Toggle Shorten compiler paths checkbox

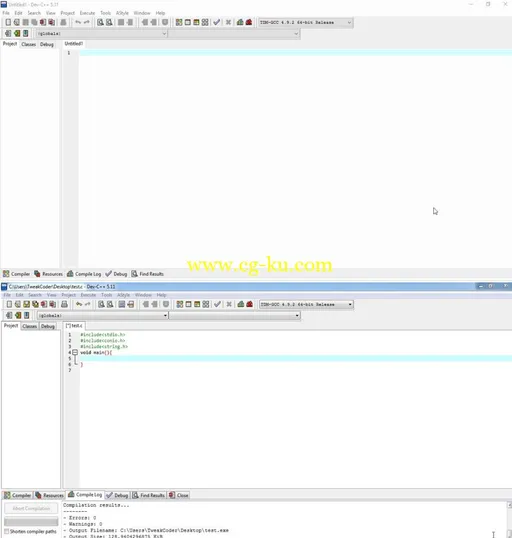click(x=6, y=531)
